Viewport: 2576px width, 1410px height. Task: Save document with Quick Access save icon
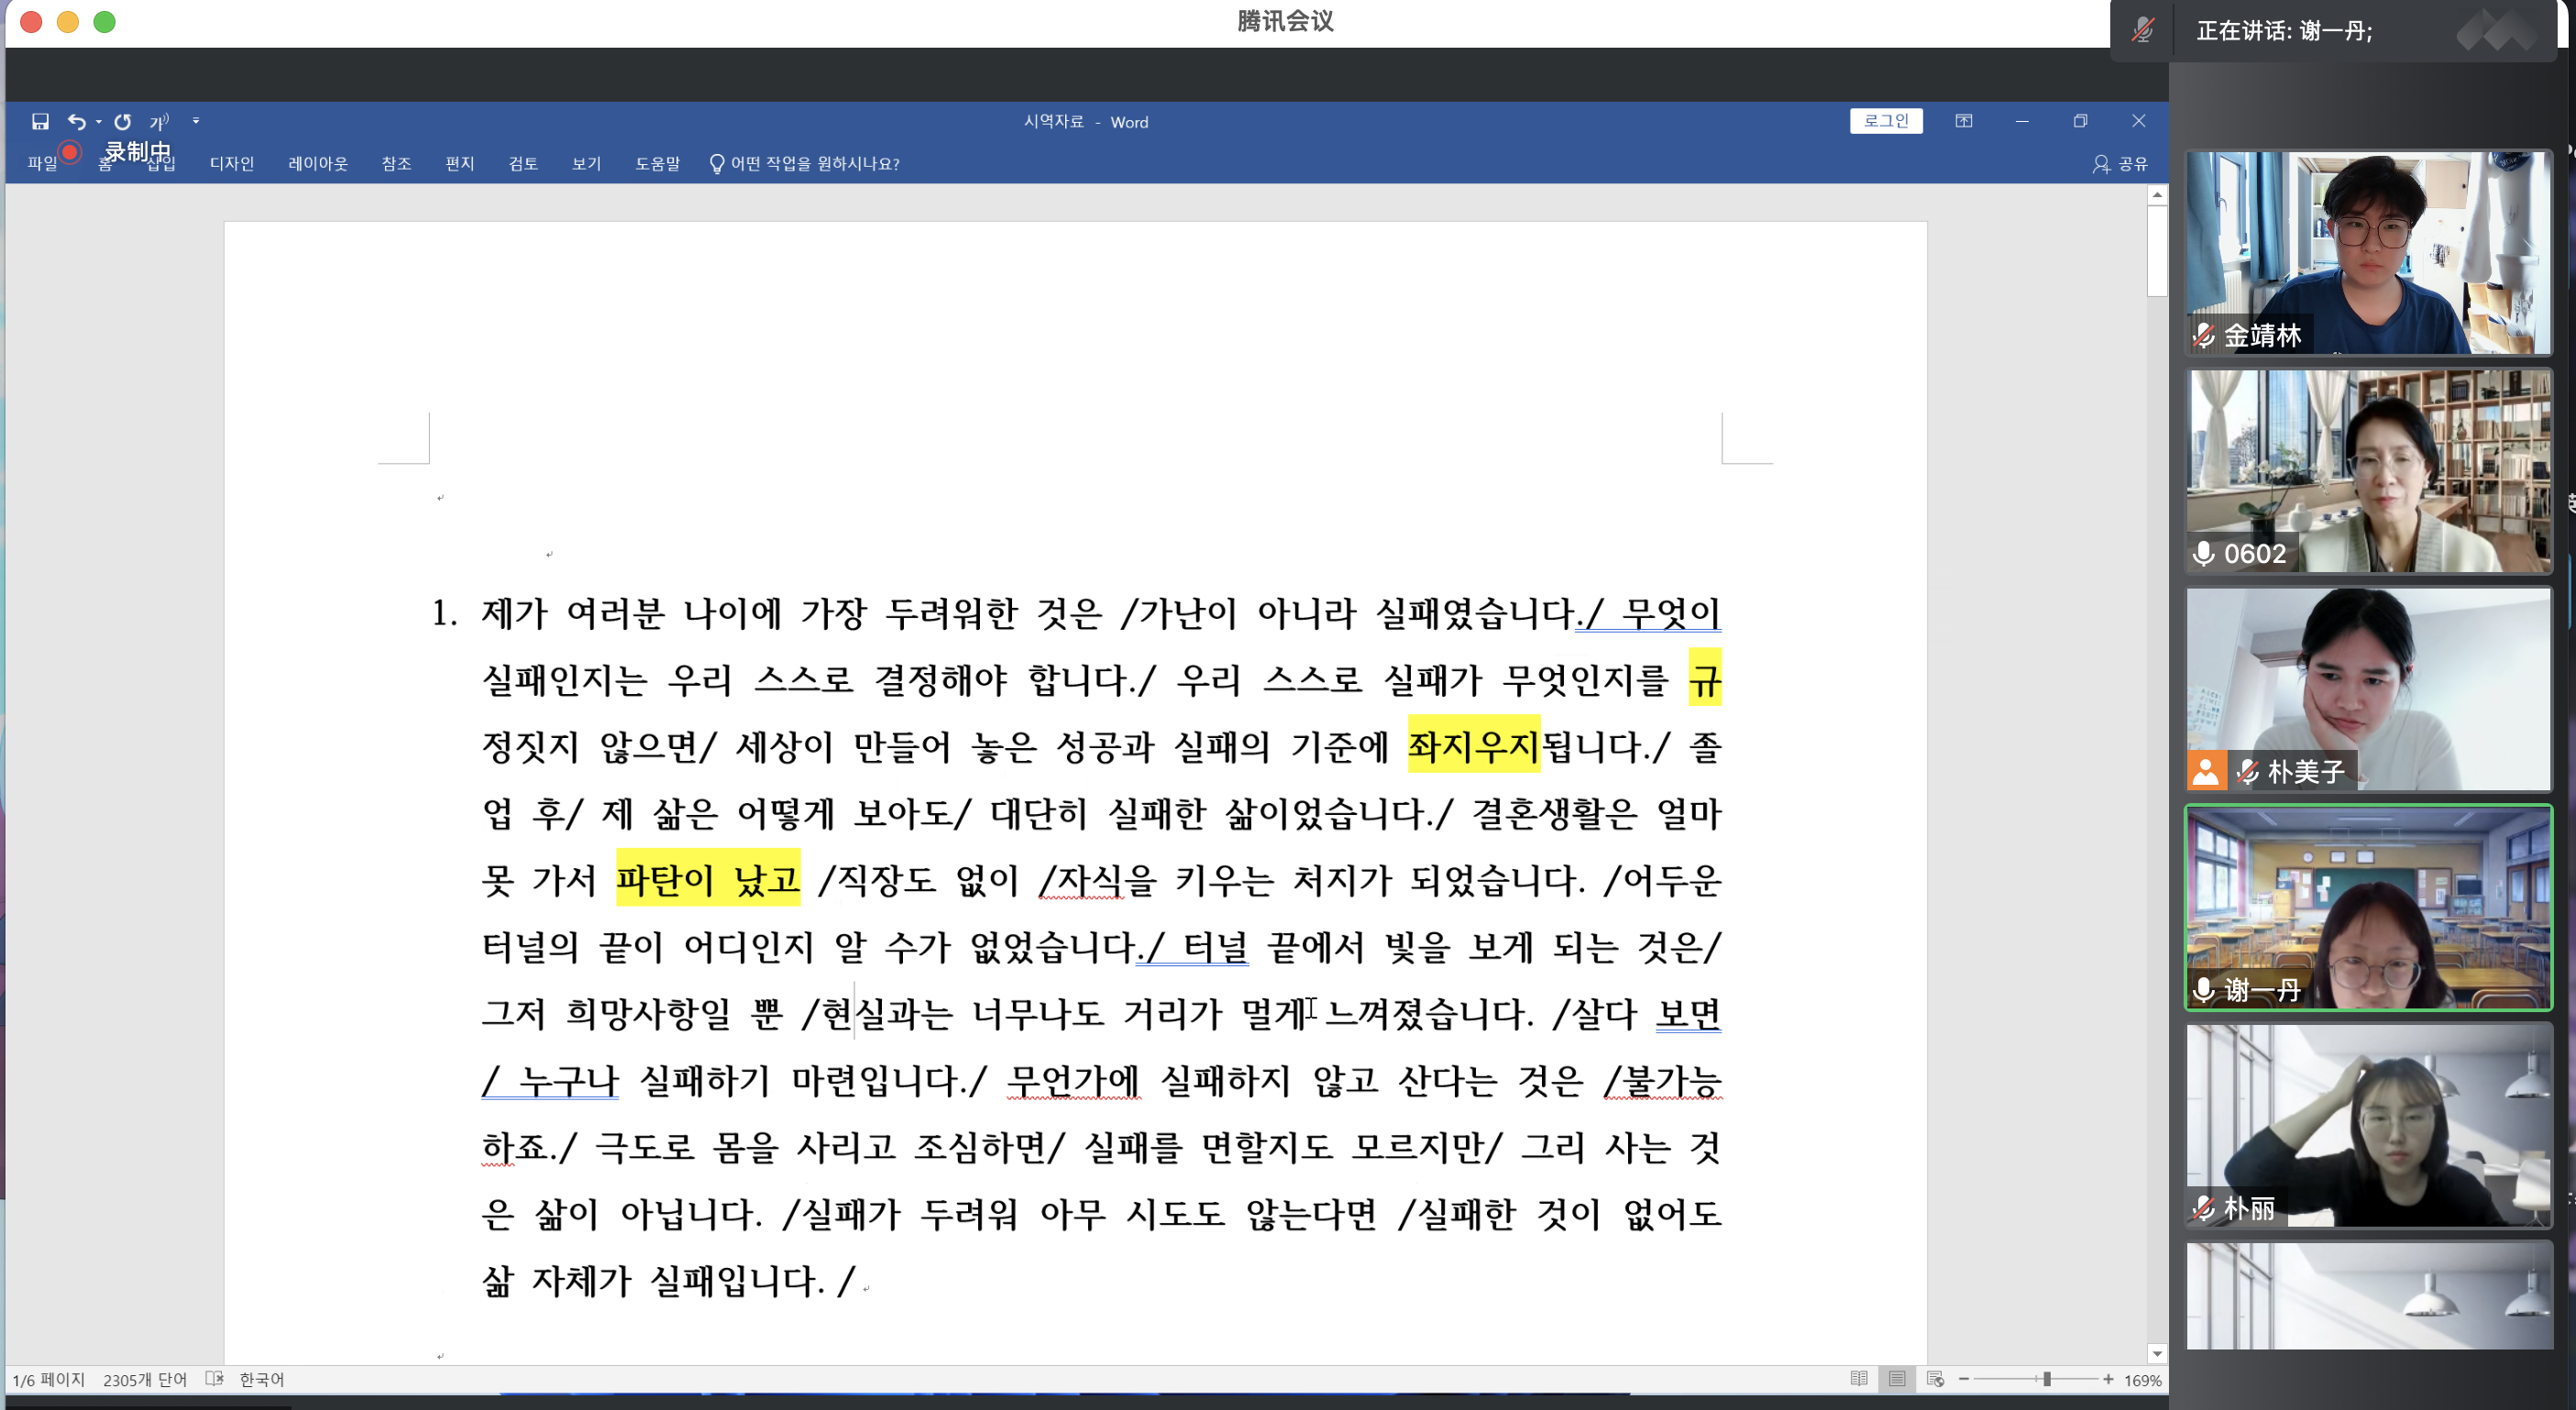point(40,121)
